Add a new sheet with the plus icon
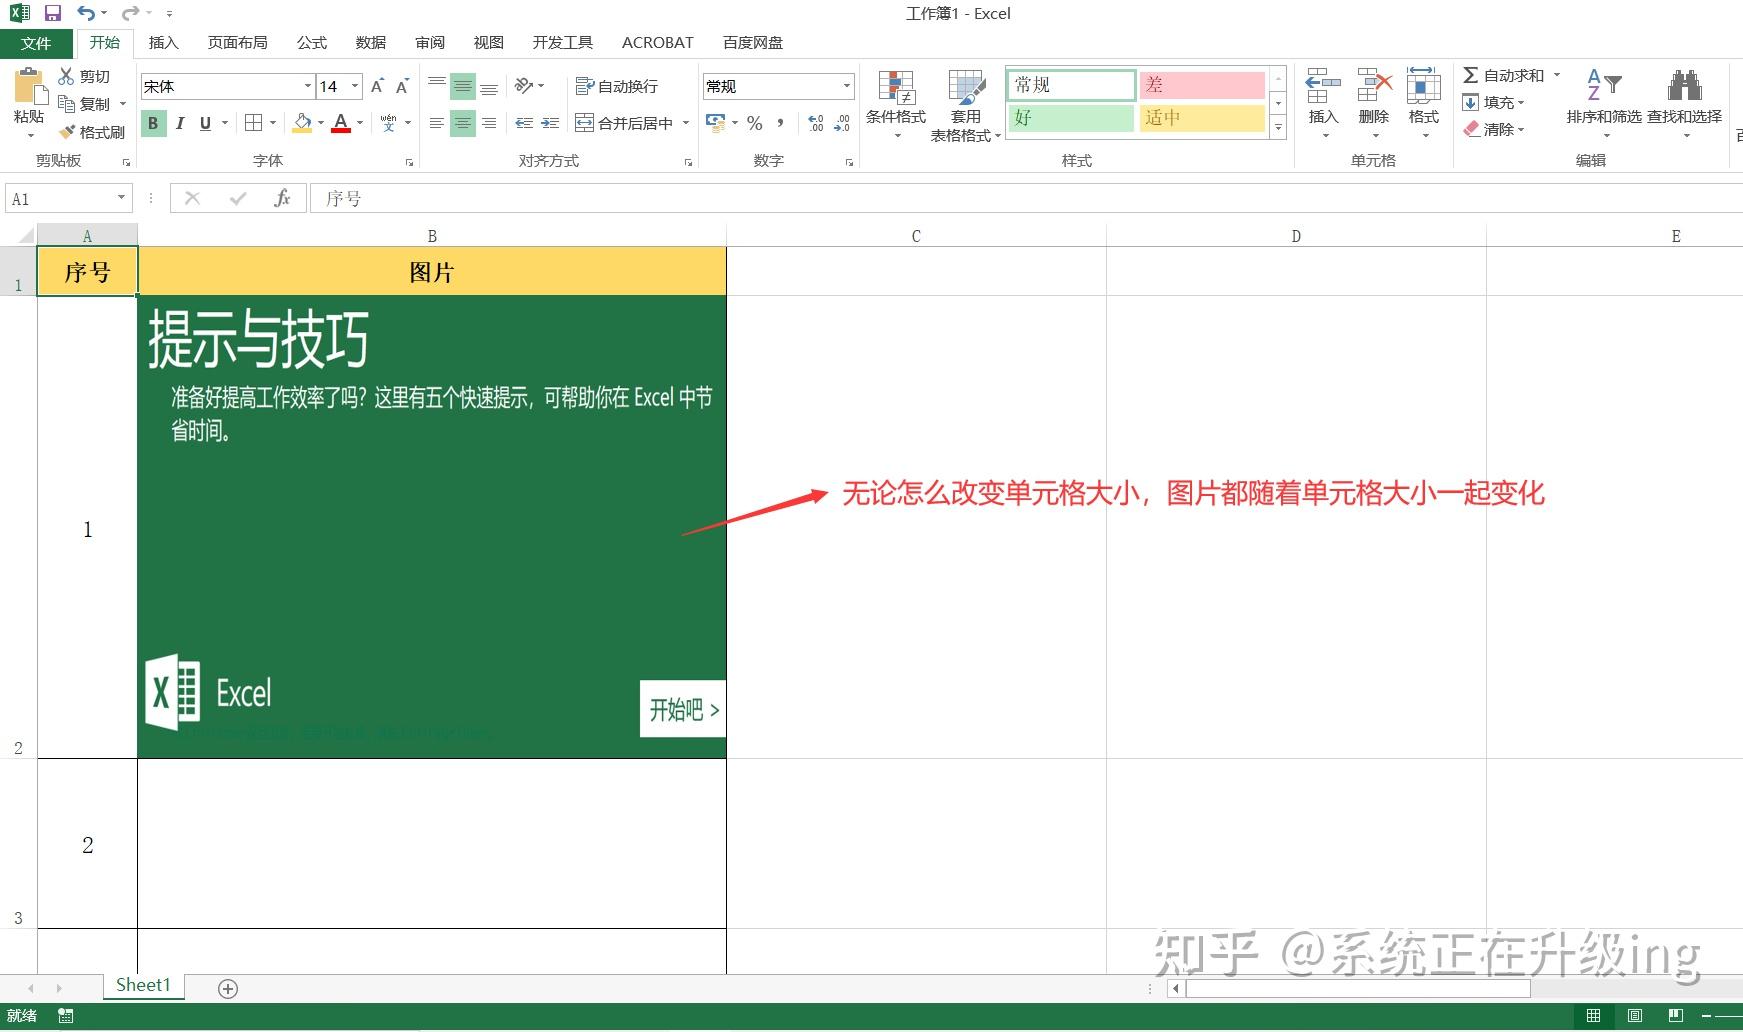The image size is (1743, 1032). point(228,989)
